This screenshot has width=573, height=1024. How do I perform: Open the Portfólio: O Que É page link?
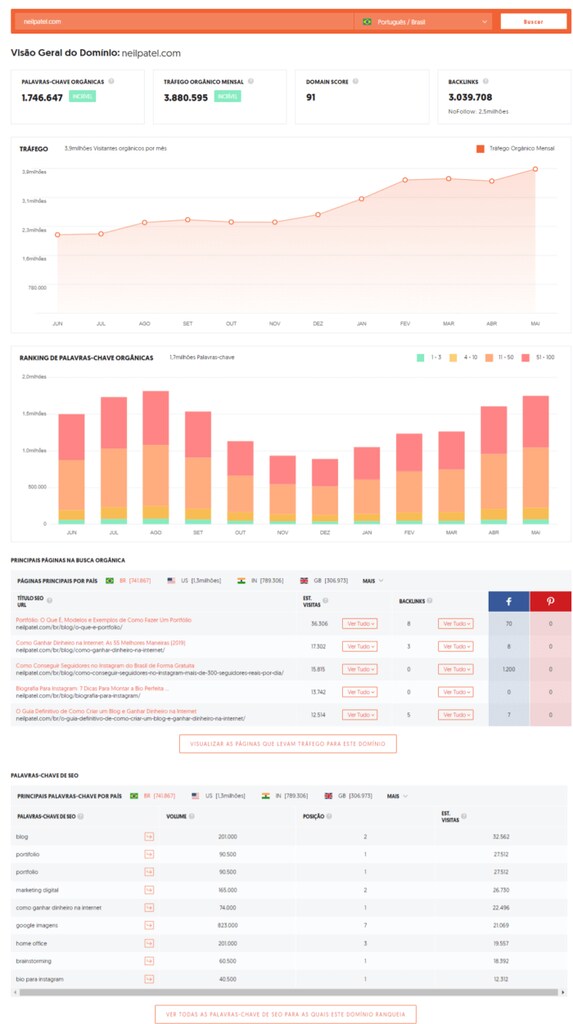104,620
